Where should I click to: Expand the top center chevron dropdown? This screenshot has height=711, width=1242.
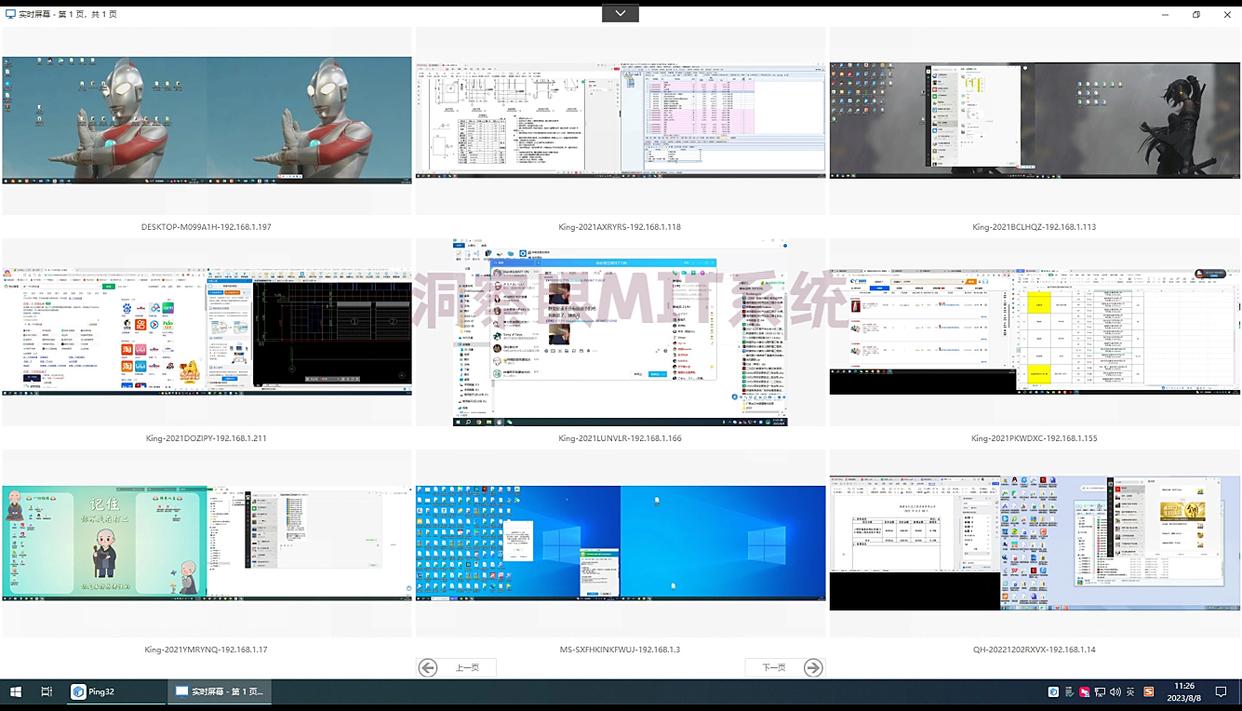pyautogui.click(x=620, y=13)
